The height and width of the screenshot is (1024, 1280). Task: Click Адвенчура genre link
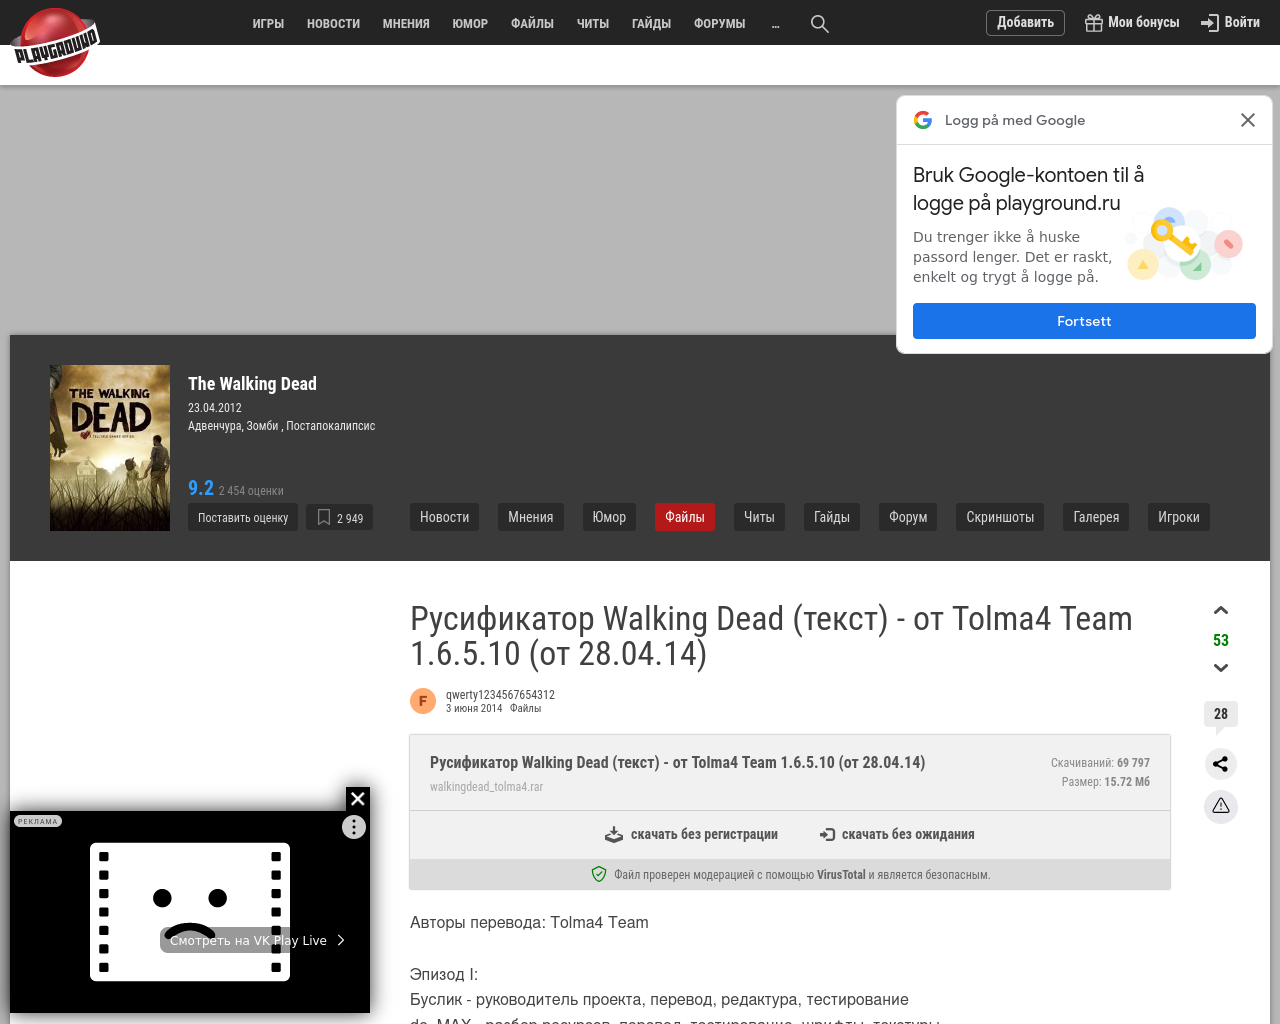pos(215,426)
